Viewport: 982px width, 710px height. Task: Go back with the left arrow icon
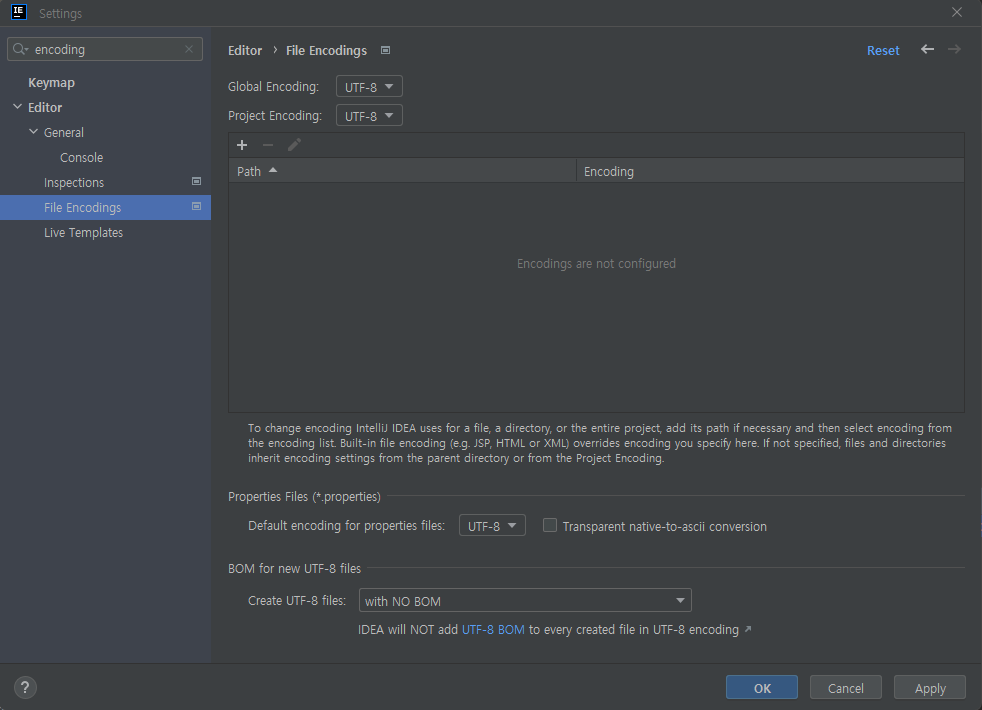point(928,49)
